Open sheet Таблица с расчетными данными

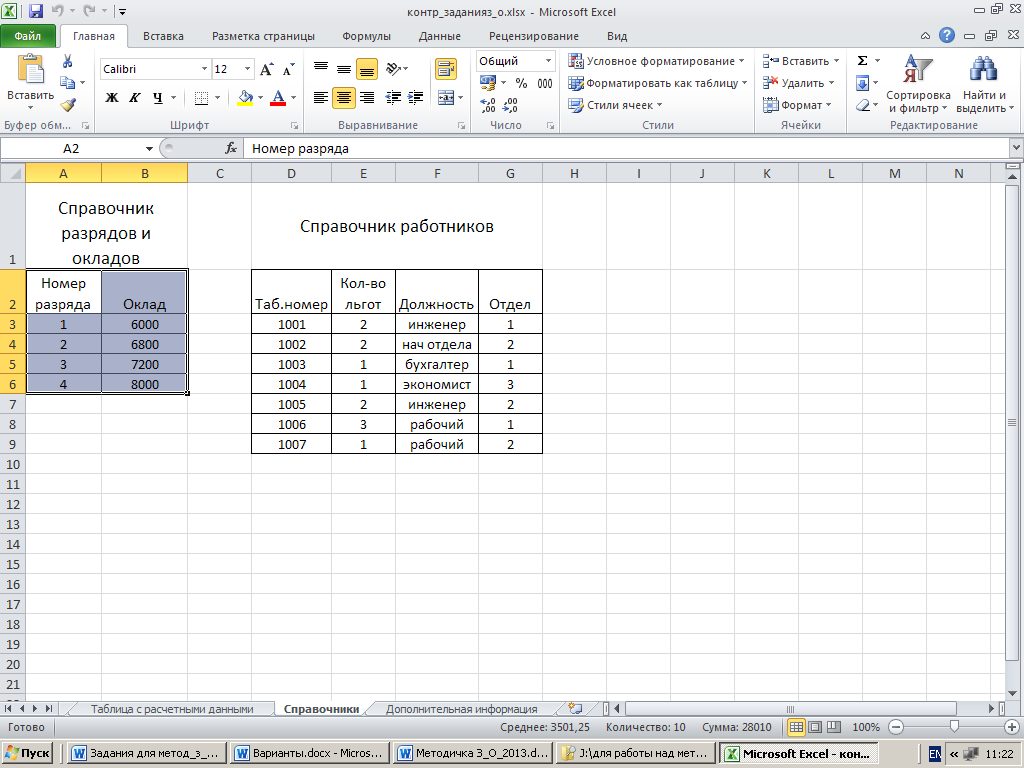172,709
